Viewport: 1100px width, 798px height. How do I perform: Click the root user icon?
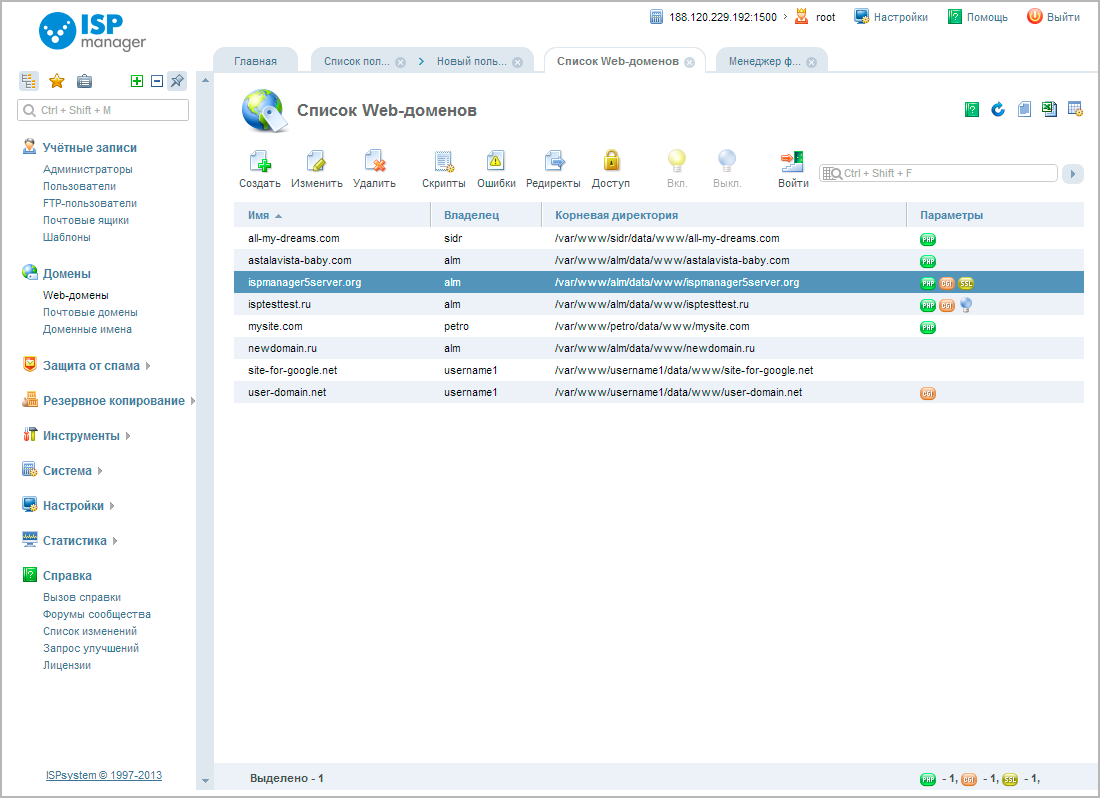801,17
